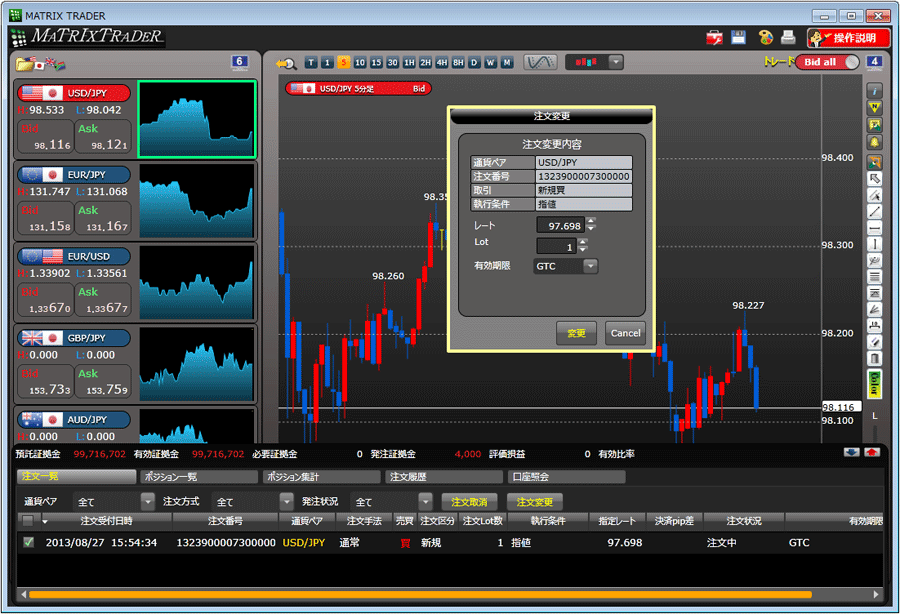Switch to the 注文履歴 tab

tap(444, 476)
